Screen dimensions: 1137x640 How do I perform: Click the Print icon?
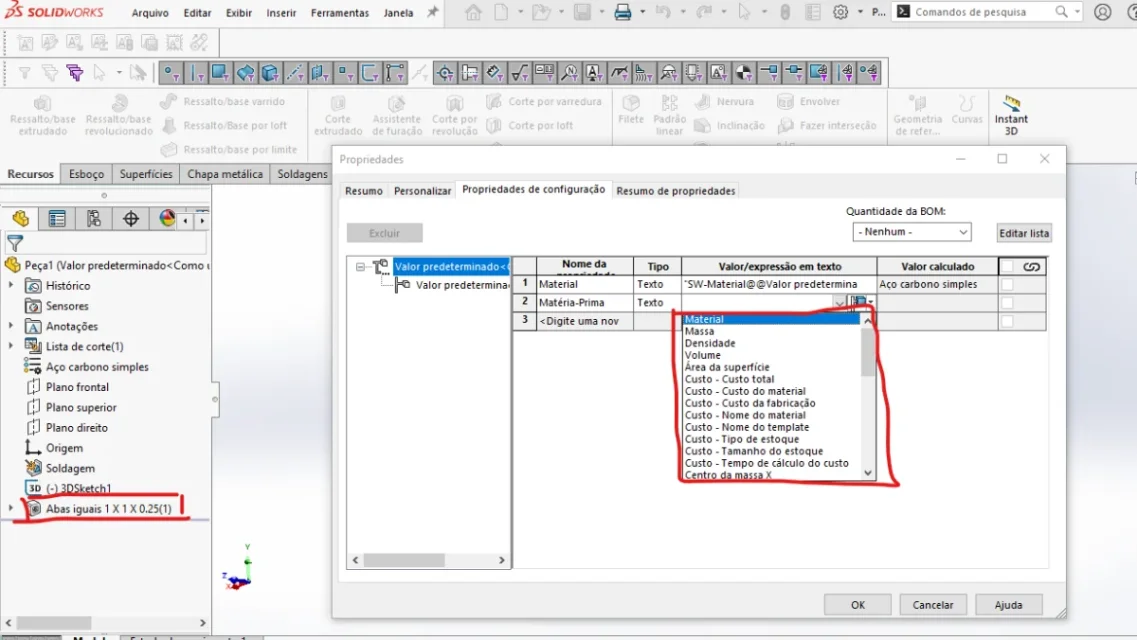pyautogui.click(x=622, y=12)
